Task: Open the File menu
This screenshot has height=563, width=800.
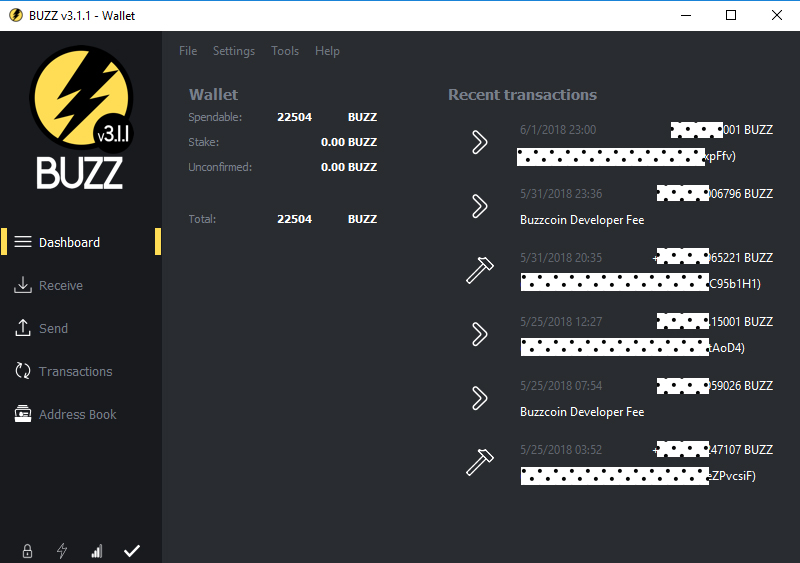Action: pyautogui.click(x=188, y=51)
